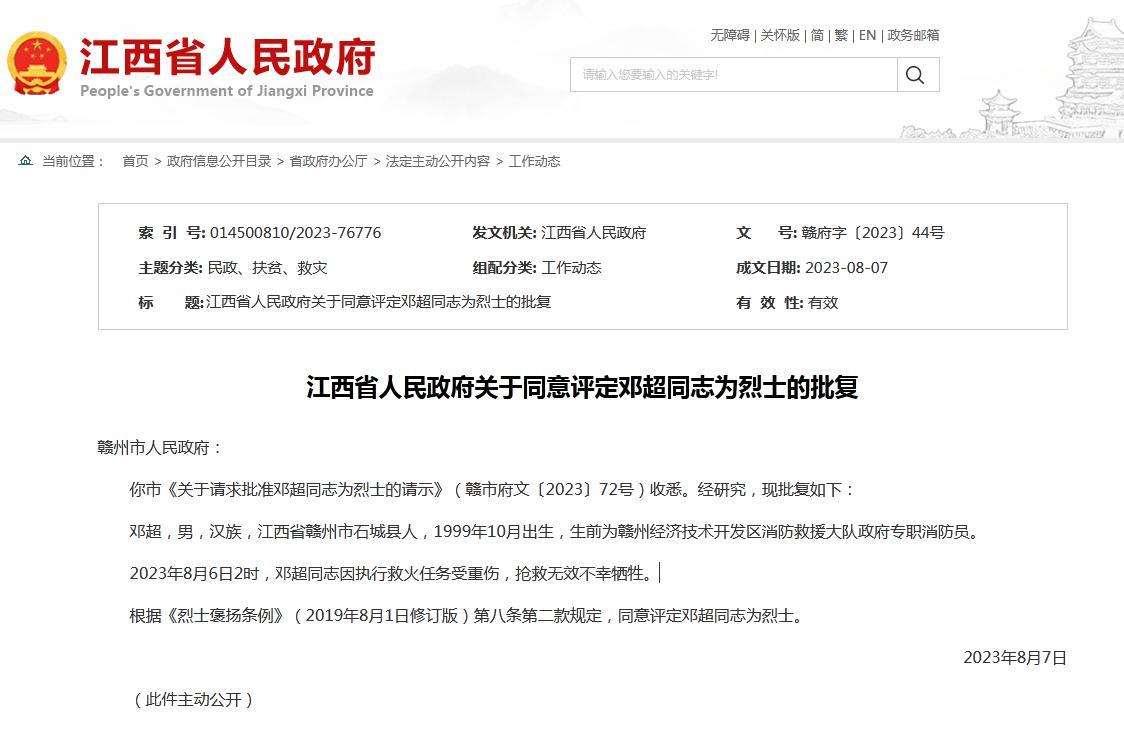Go to 首页 in breadcrumb
Image resolution: width=1124 pixels, height=739 pixels.
pos(135,161)
